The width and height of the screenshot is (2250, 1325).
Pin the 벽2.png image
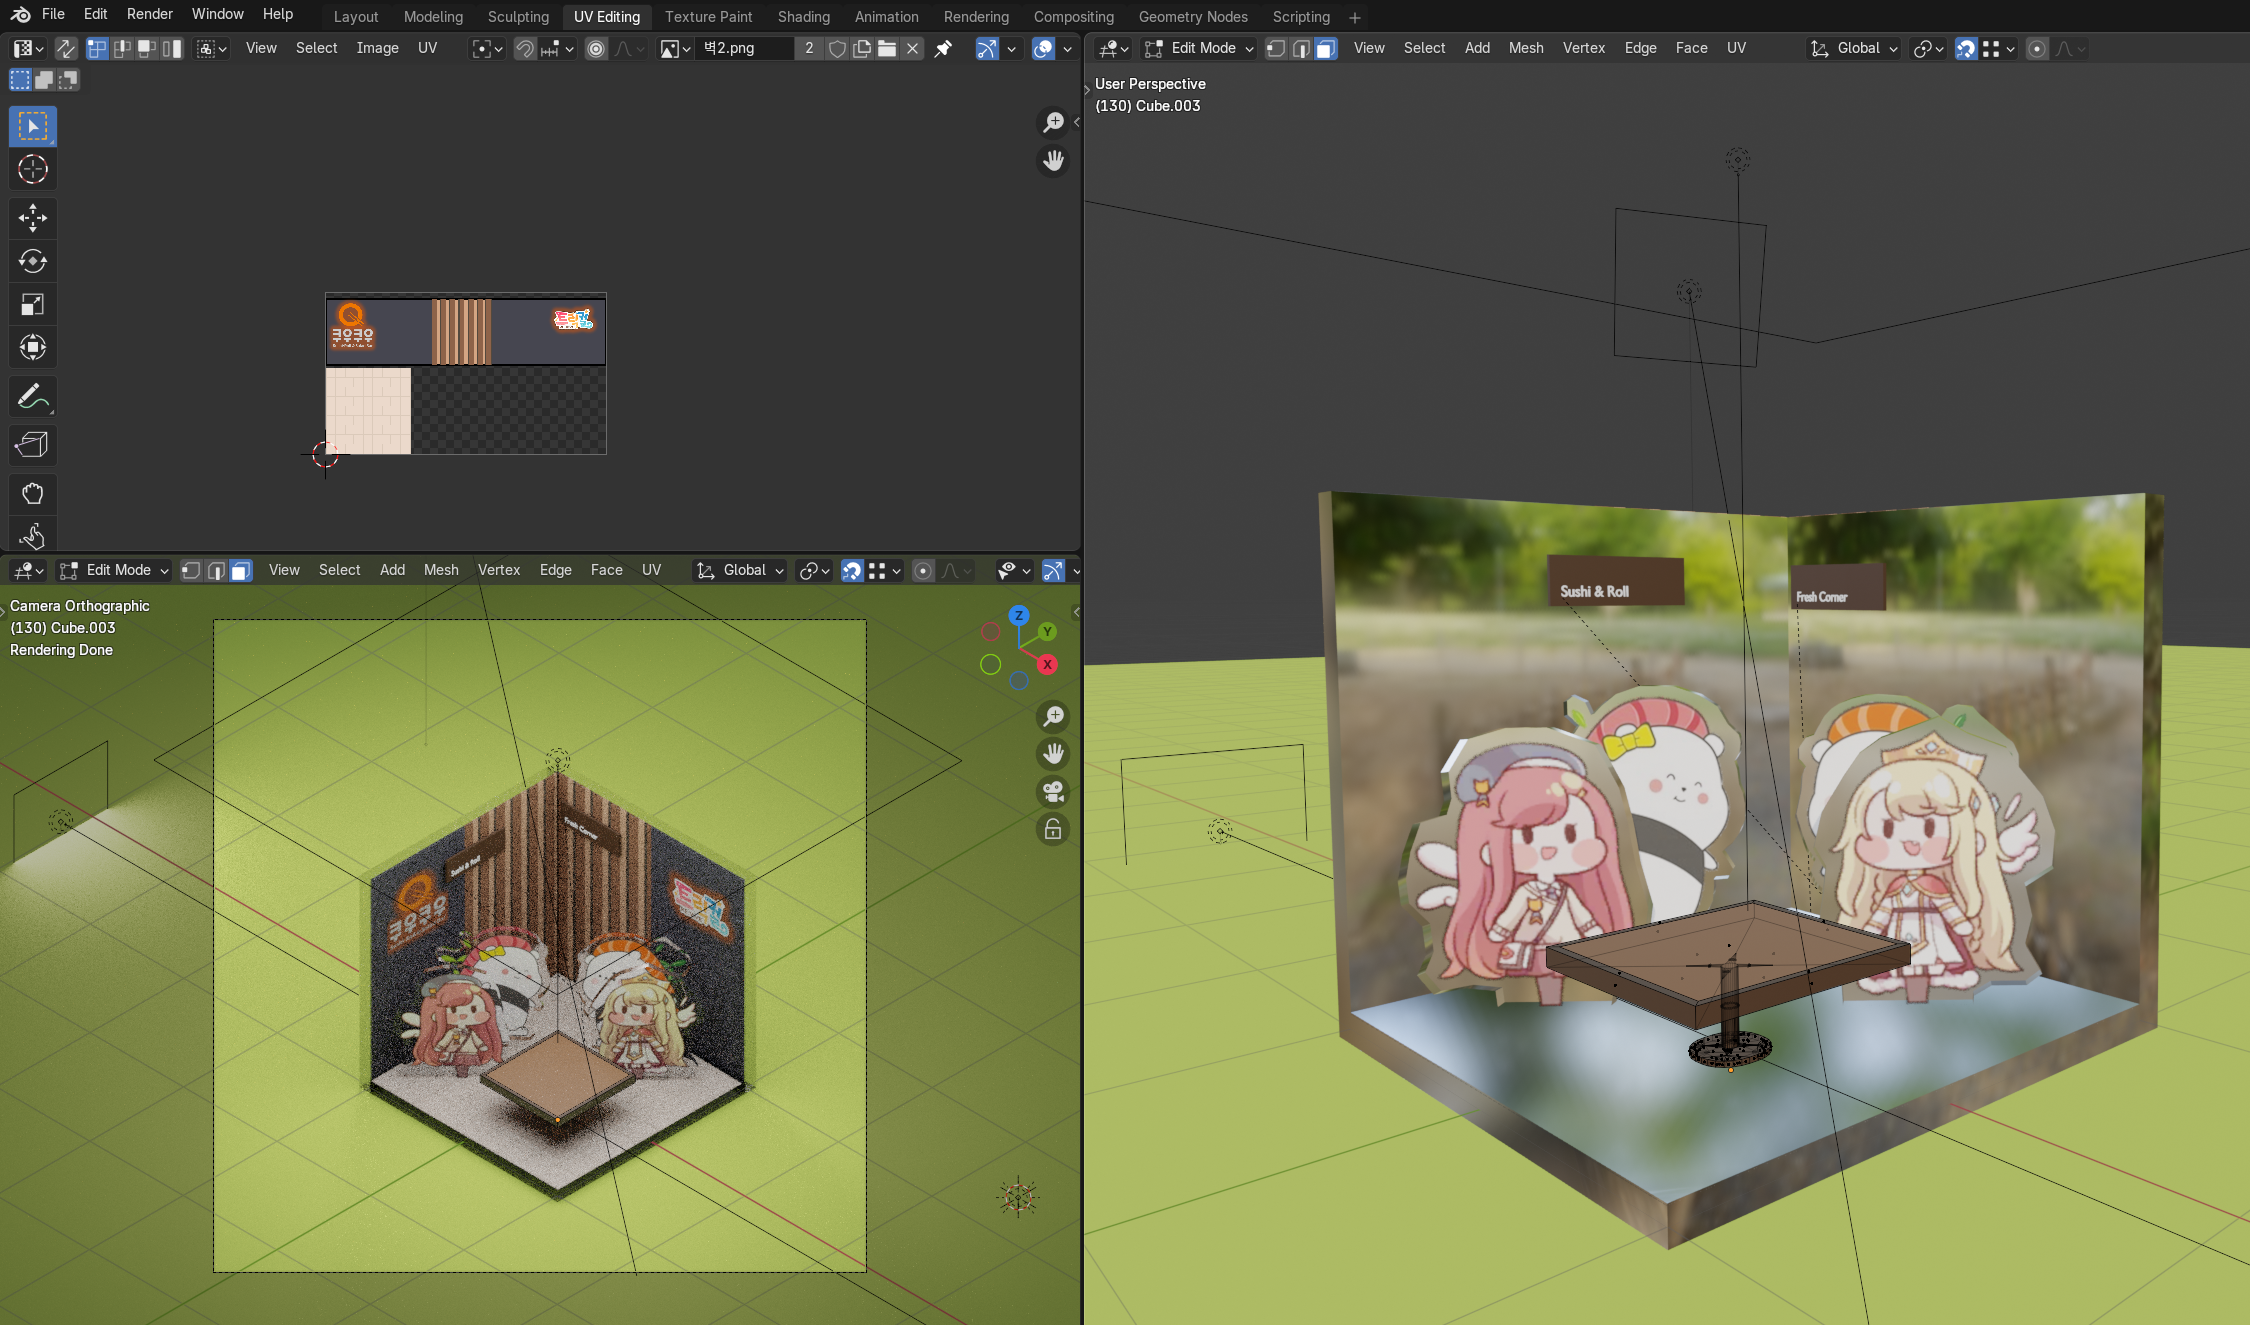tap(943, 48)
